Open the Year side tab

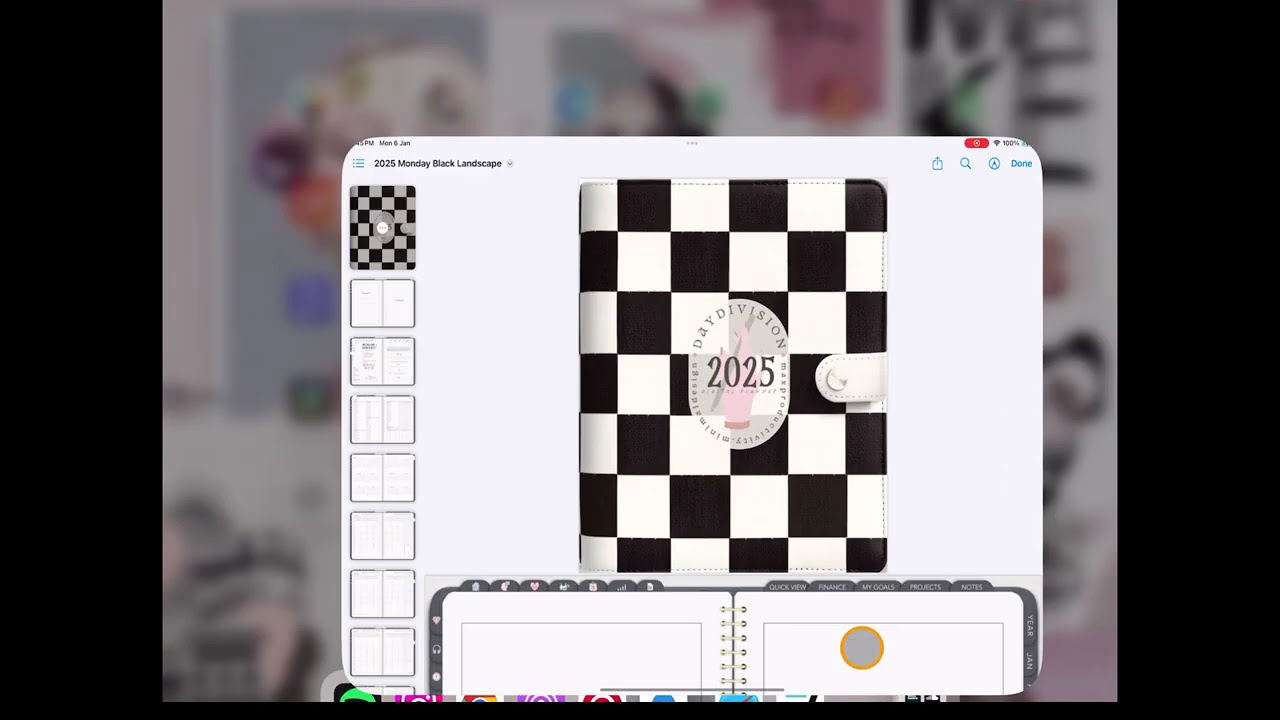click(1030, 626)
